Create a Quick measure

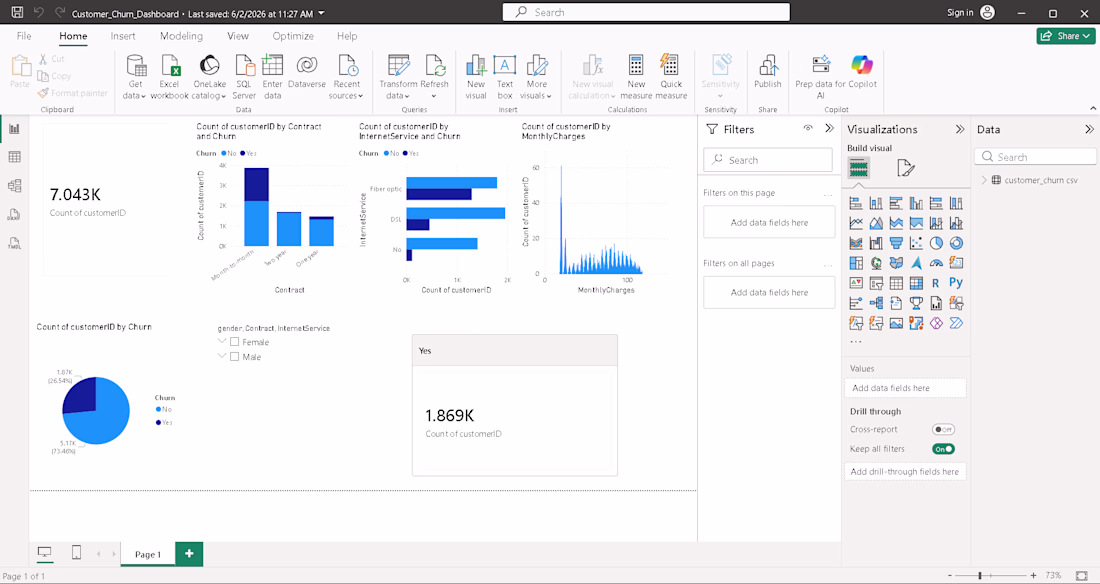(x=671, y=77)
